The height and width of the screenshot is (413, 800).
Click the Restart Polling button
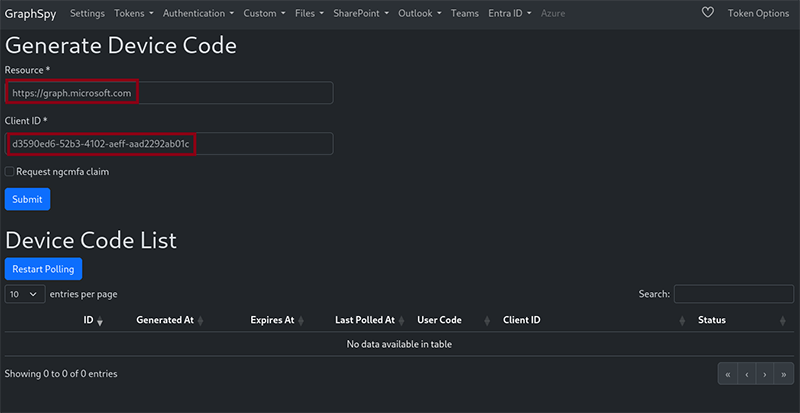(x=44, y=269)
